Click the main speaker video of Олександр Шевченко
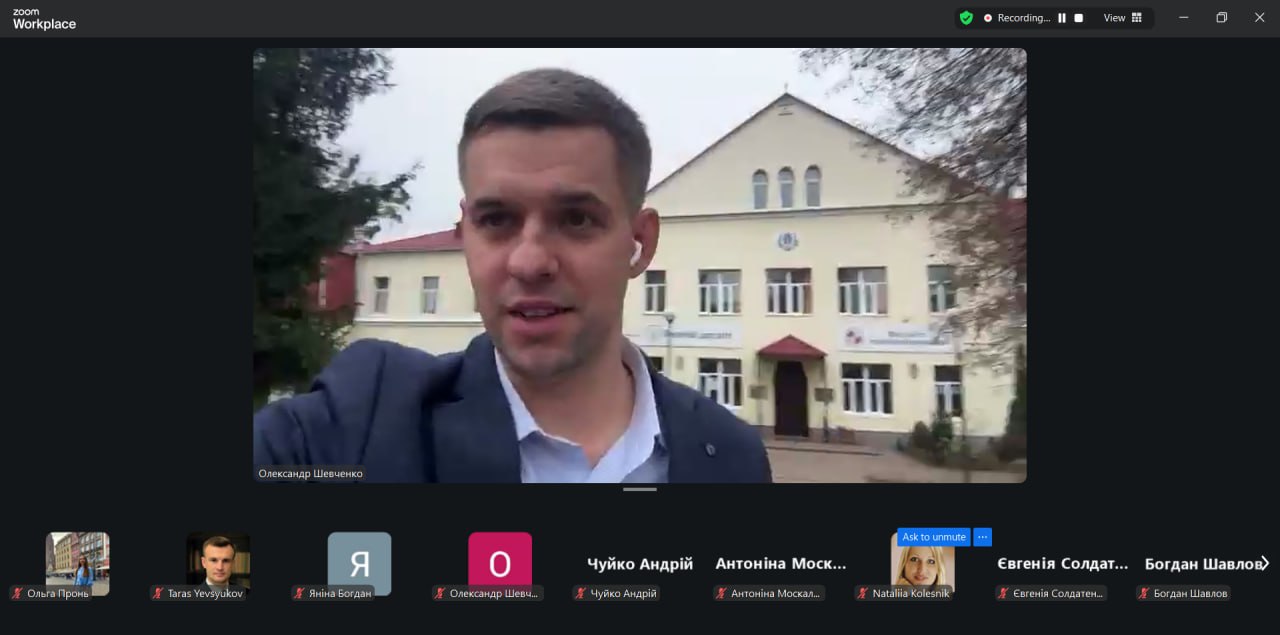 (x=640, y=265)
